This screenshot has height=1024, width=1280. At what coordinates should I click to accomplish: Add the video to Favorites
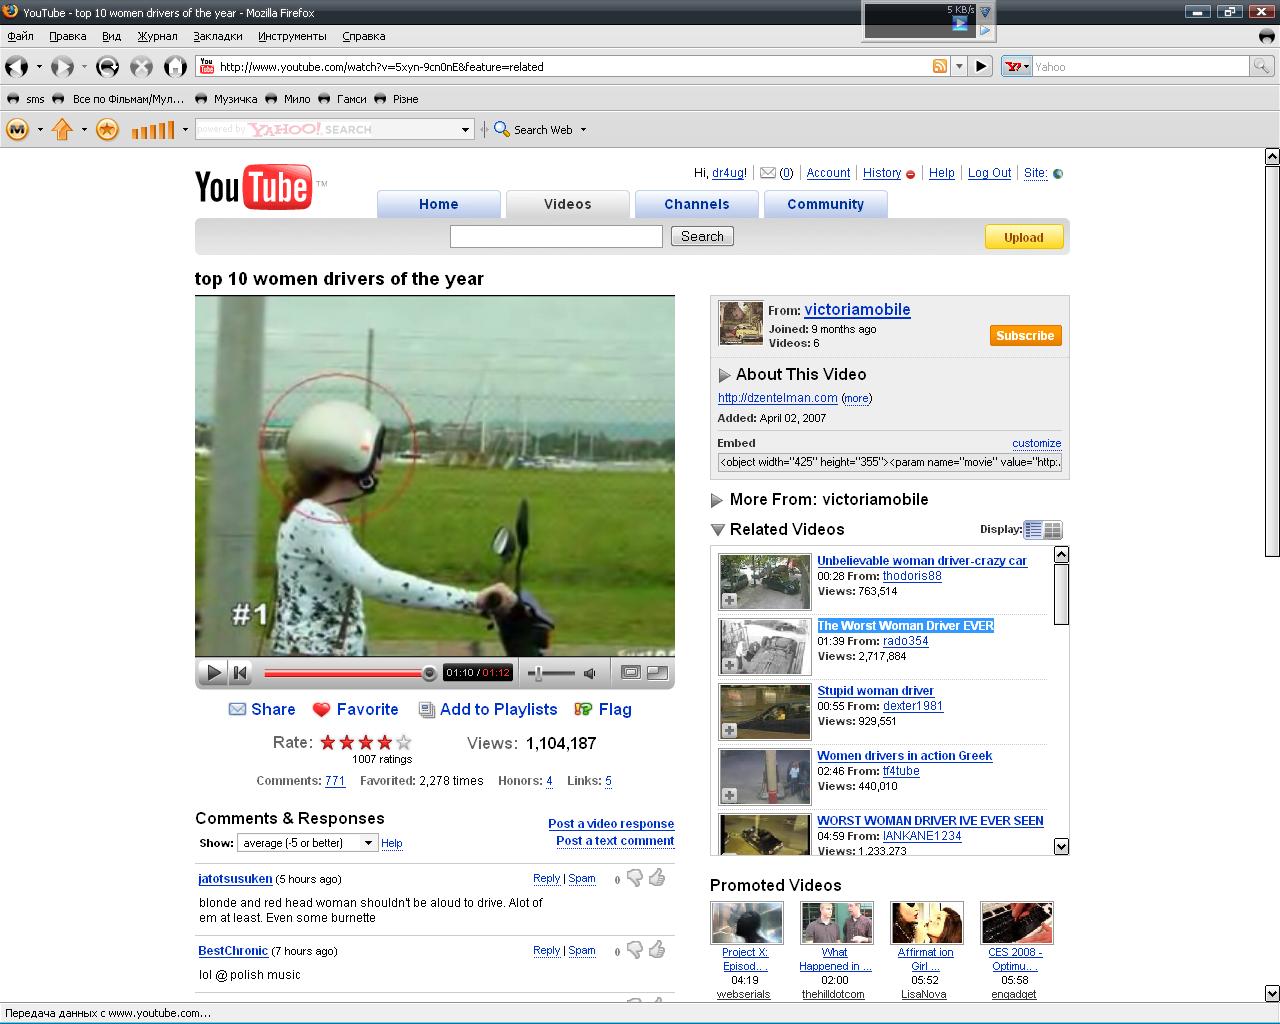coord(356,709)
